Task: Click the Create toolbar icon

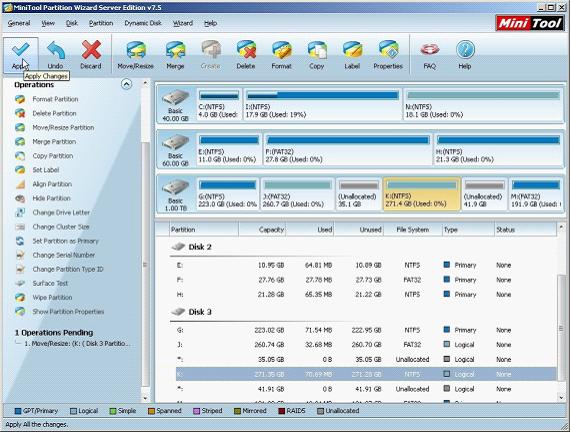Action: (x=210, y=55)
